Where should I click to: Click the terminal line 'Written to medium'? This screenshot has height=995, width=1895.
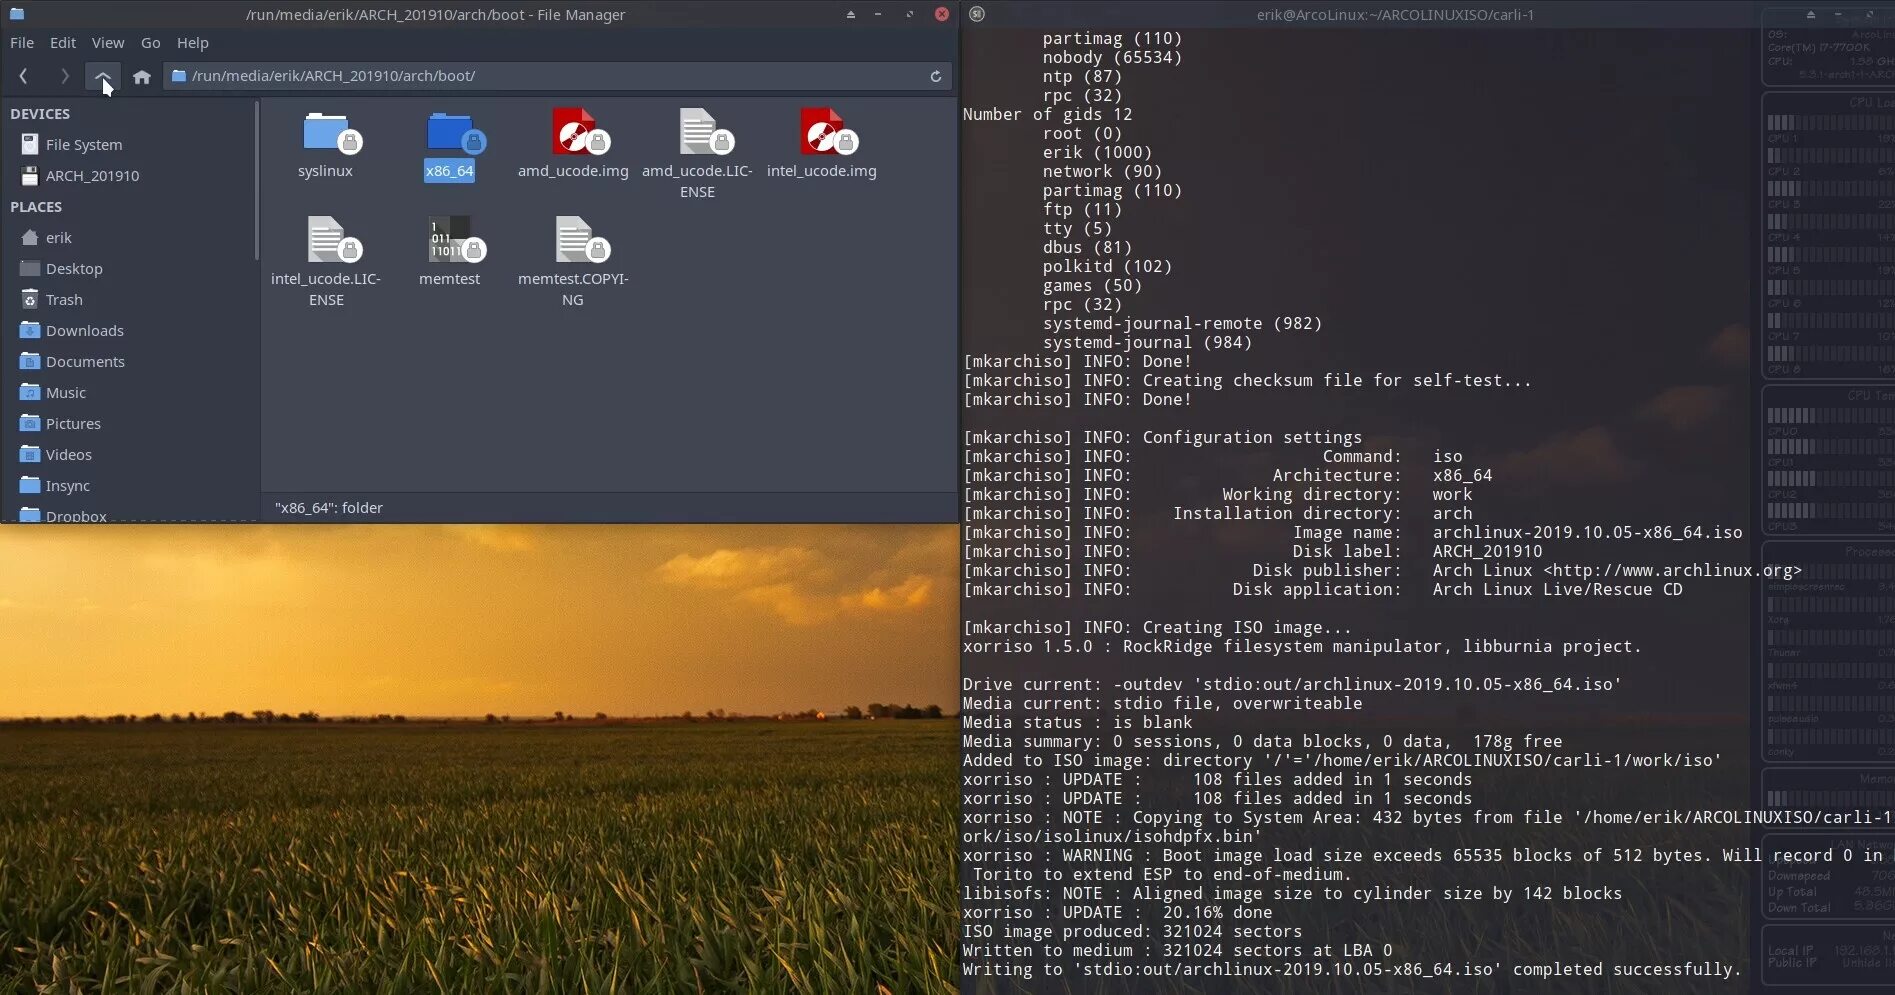(x=1177, y=951)
